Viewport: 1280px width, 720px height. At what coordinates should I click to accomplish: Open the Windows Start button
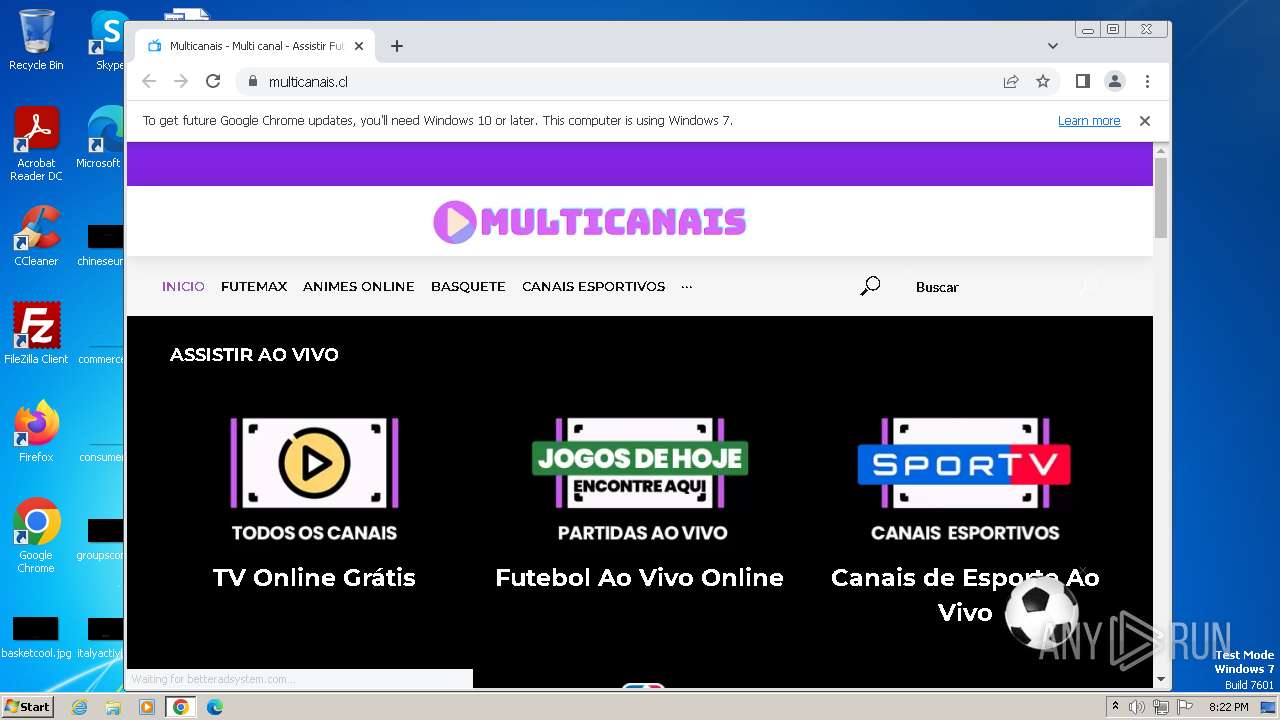[x=28, y=707]
